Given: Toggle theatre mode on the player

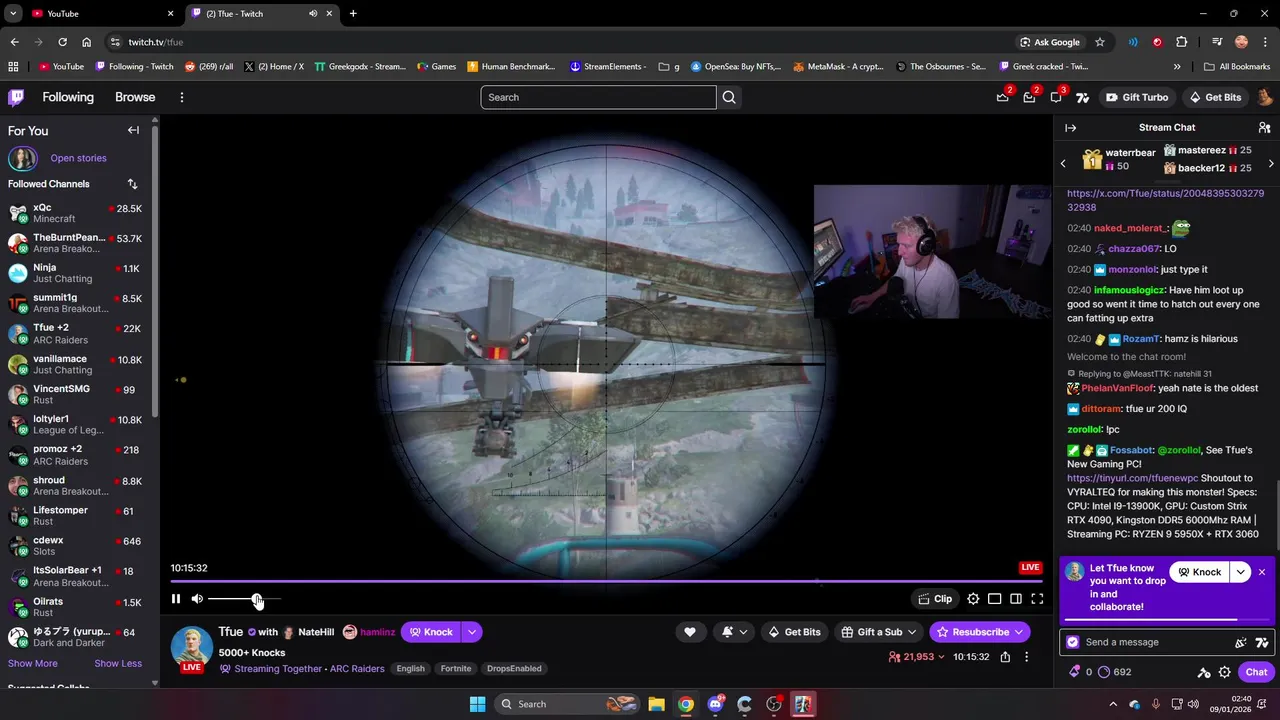Looking at the screenshot, I should 995,599.
